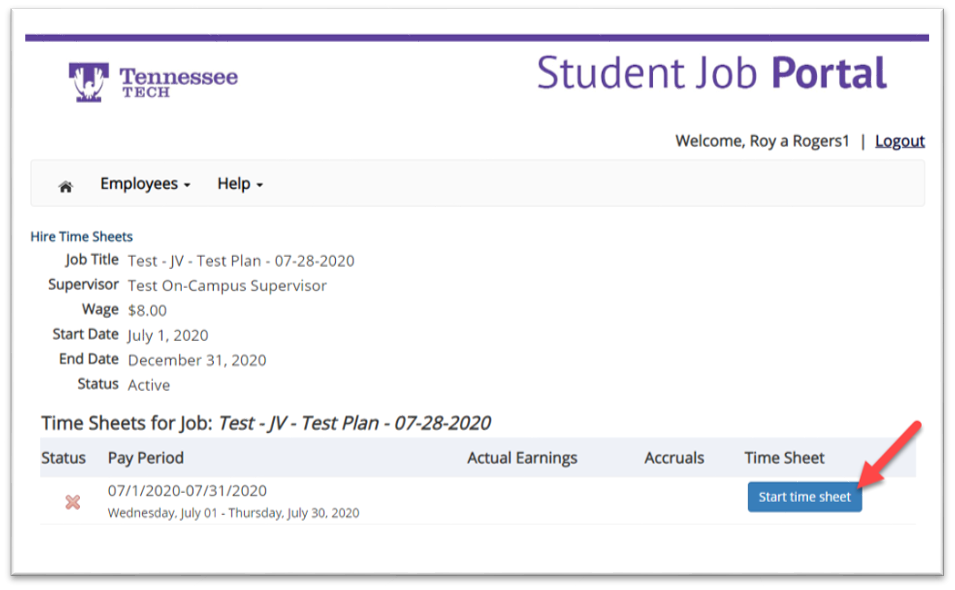Viewport: 955px width, 590px height.
Task: Open the Employees dropdown menu
Action: click(145, 184)
